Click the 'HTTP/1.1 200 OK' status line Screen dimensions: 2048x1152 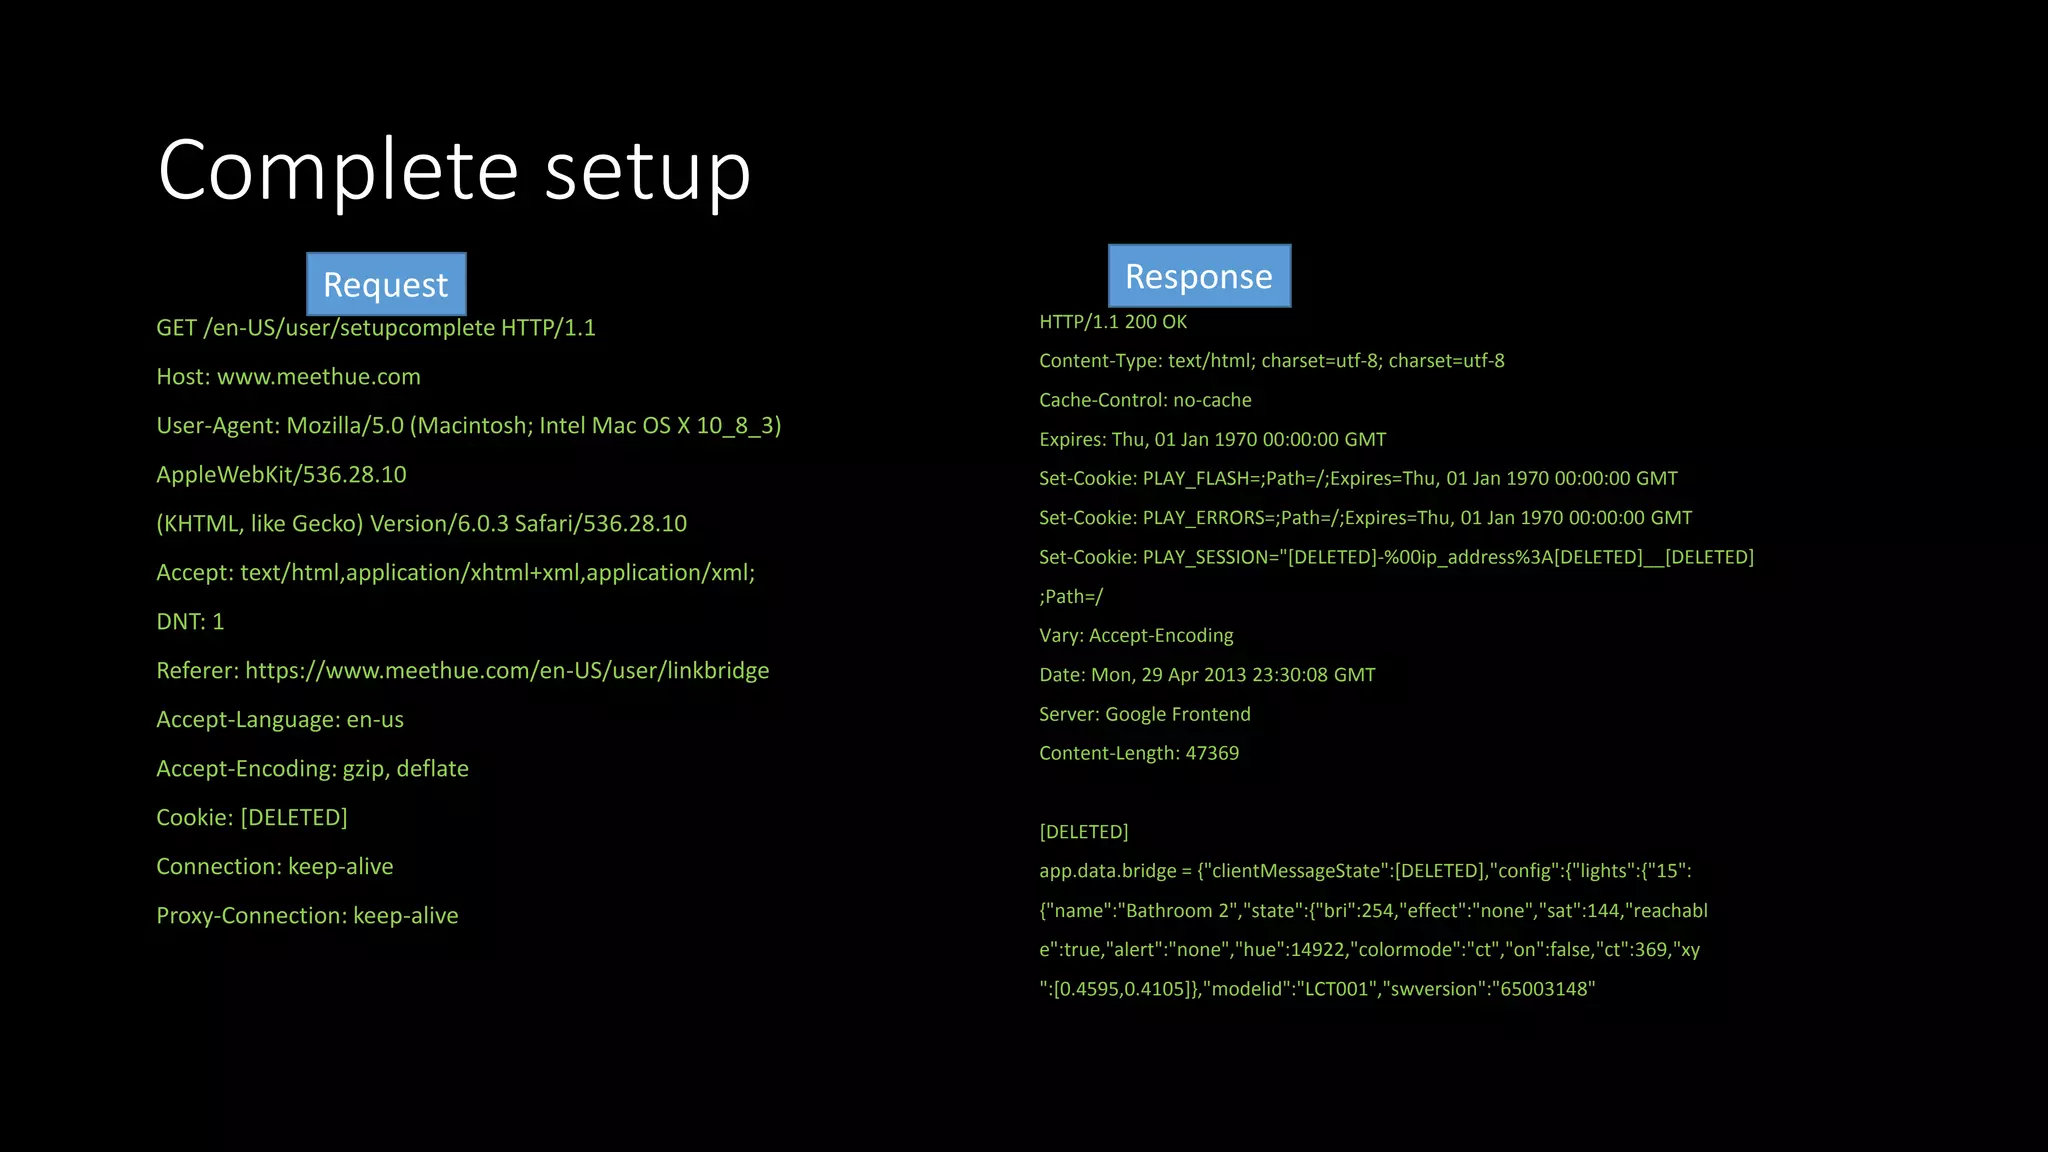1113,322
